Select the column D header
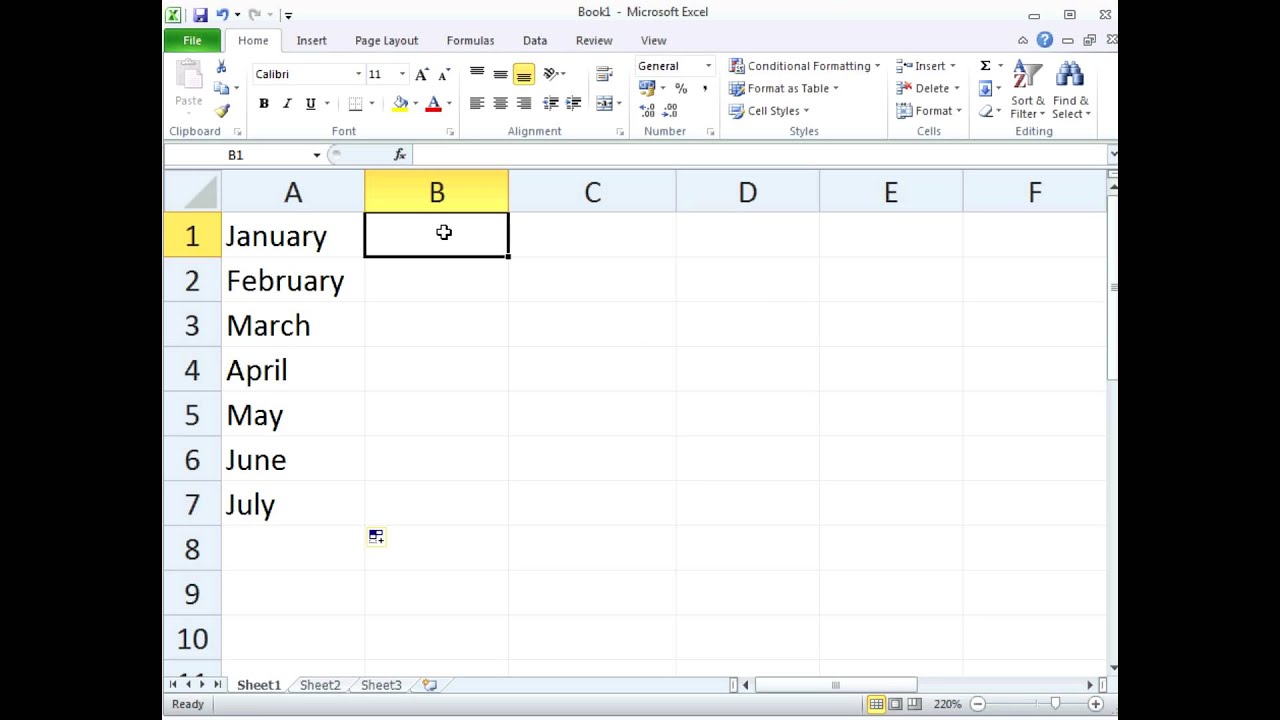This screenshot has width=1280, height=720. tap(747, 192)
